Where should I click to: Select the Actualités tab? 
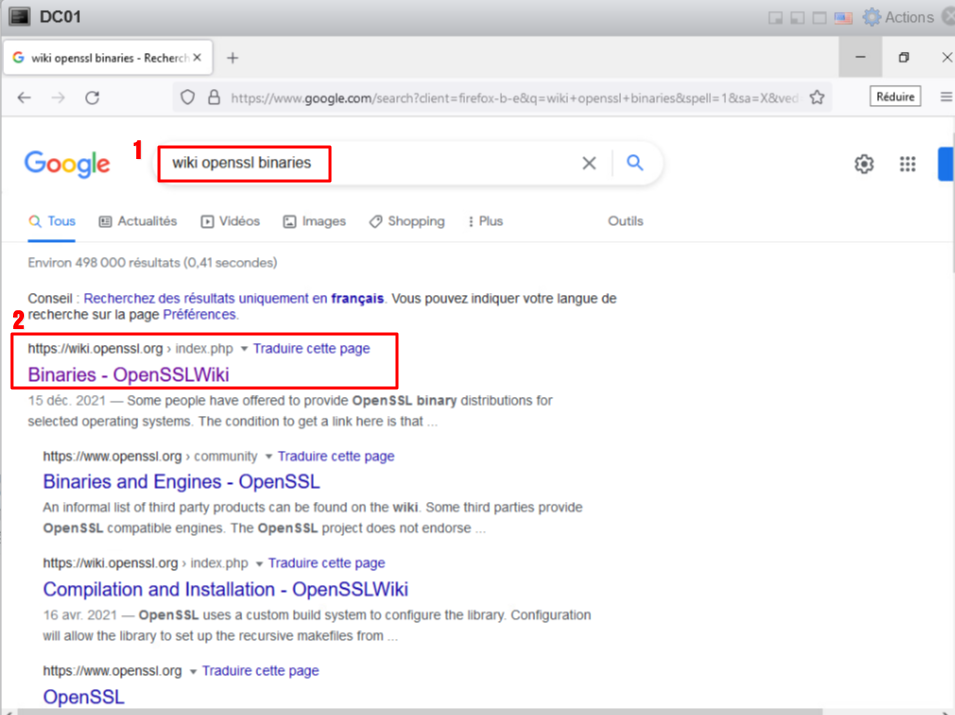coord(138,221)
